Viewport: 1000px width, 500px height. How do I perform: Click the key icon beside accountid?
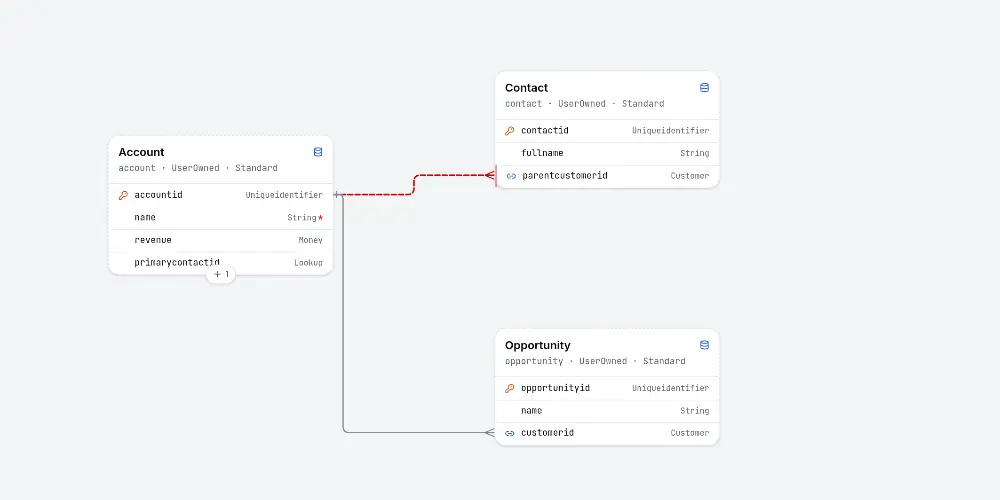123,195
